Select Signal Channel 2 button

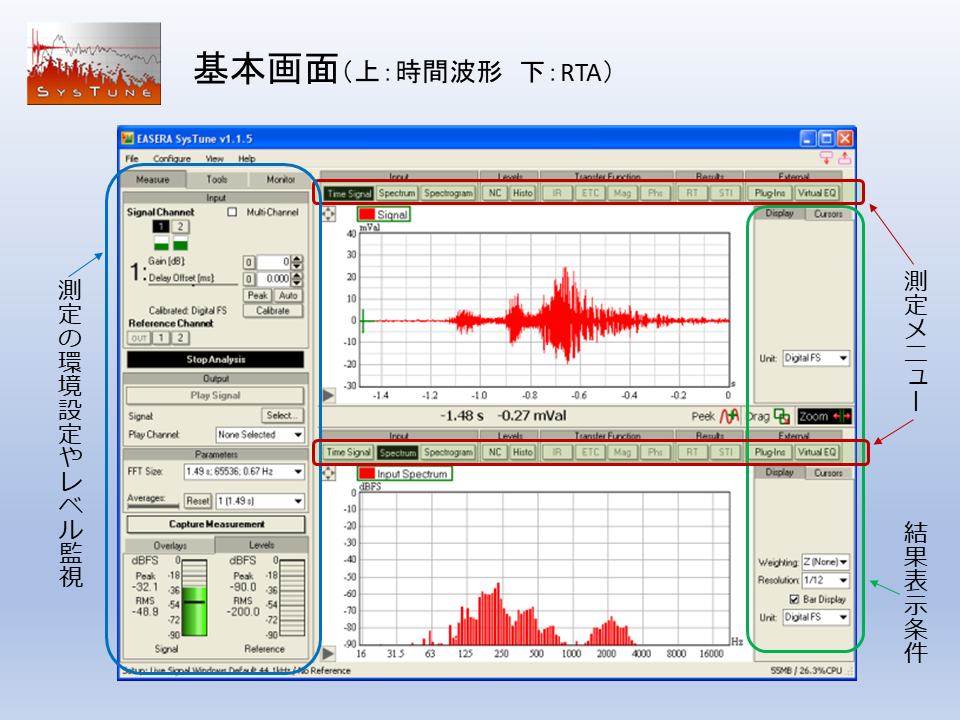point(181,227)
